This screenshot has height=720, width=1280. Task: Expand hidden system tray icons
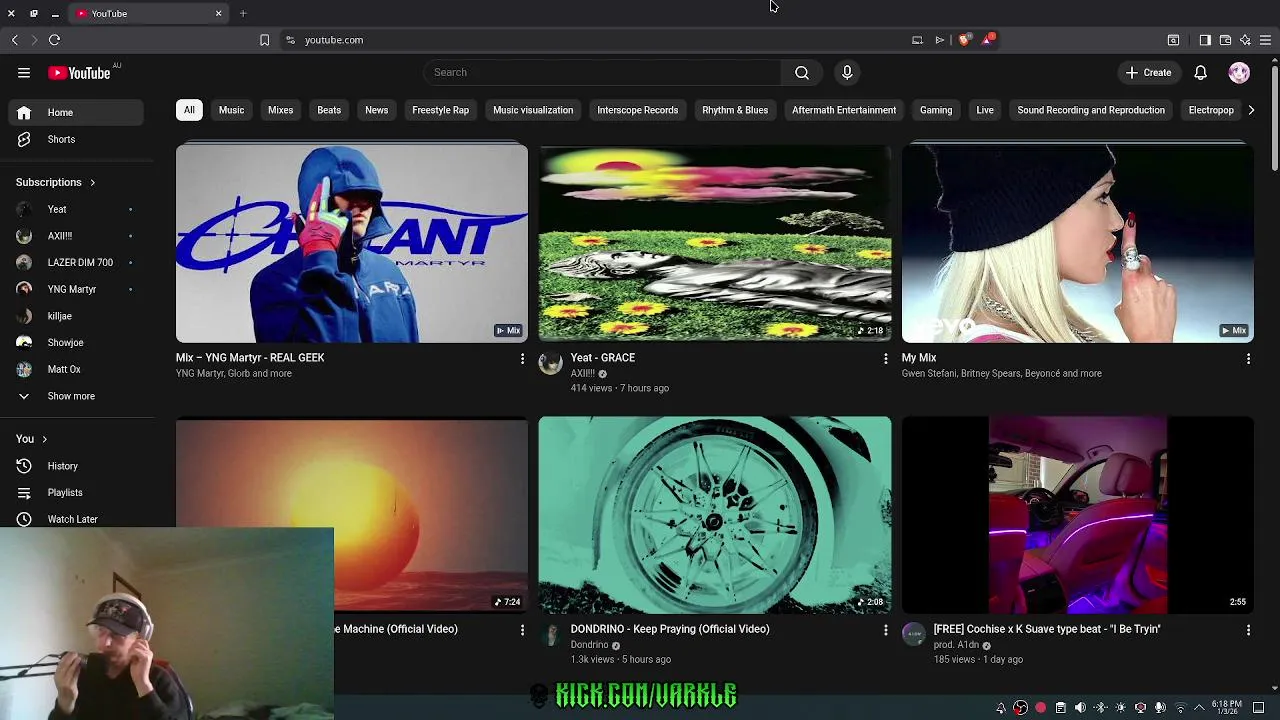pyautogui.click(x=1200, y=708)
